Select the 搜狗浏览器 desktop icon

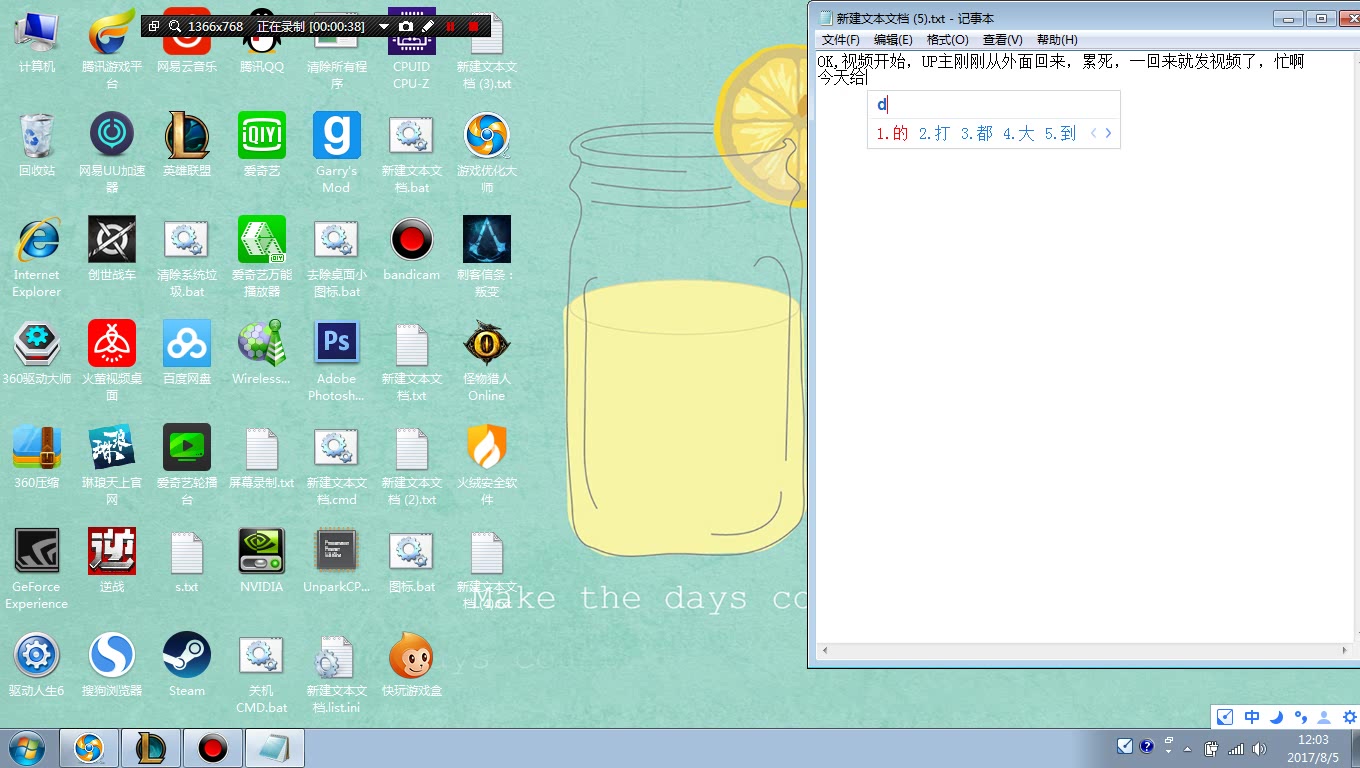(112, 665)
